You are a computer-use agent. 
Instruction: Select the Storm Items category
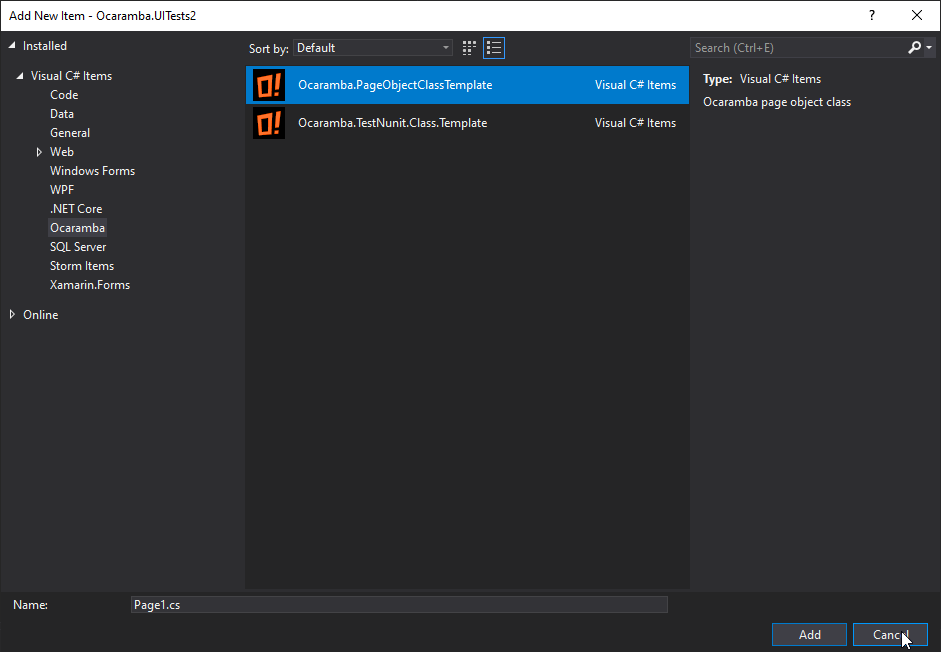[x=82, y=266]
